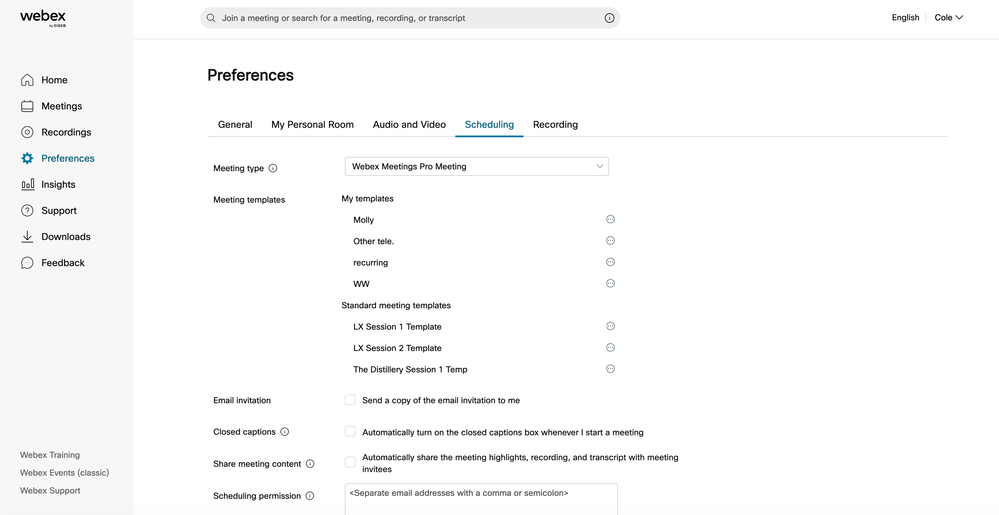999x515 pixels.
Task: Switch to My Personal Room tab
Action: [312, 125]
